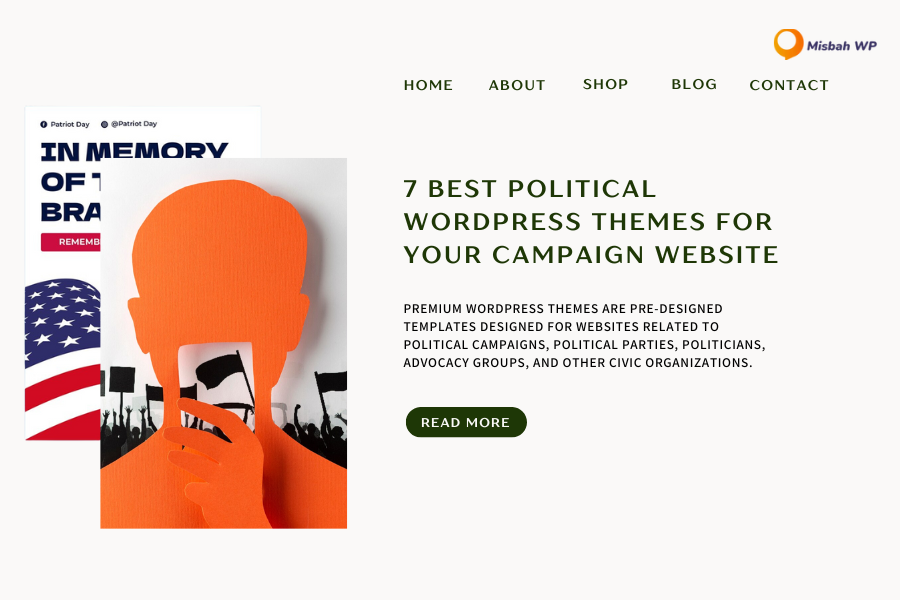Click the red Remember button on poster
Viewport: 900px width, 600px height.
tap(71, 242)
